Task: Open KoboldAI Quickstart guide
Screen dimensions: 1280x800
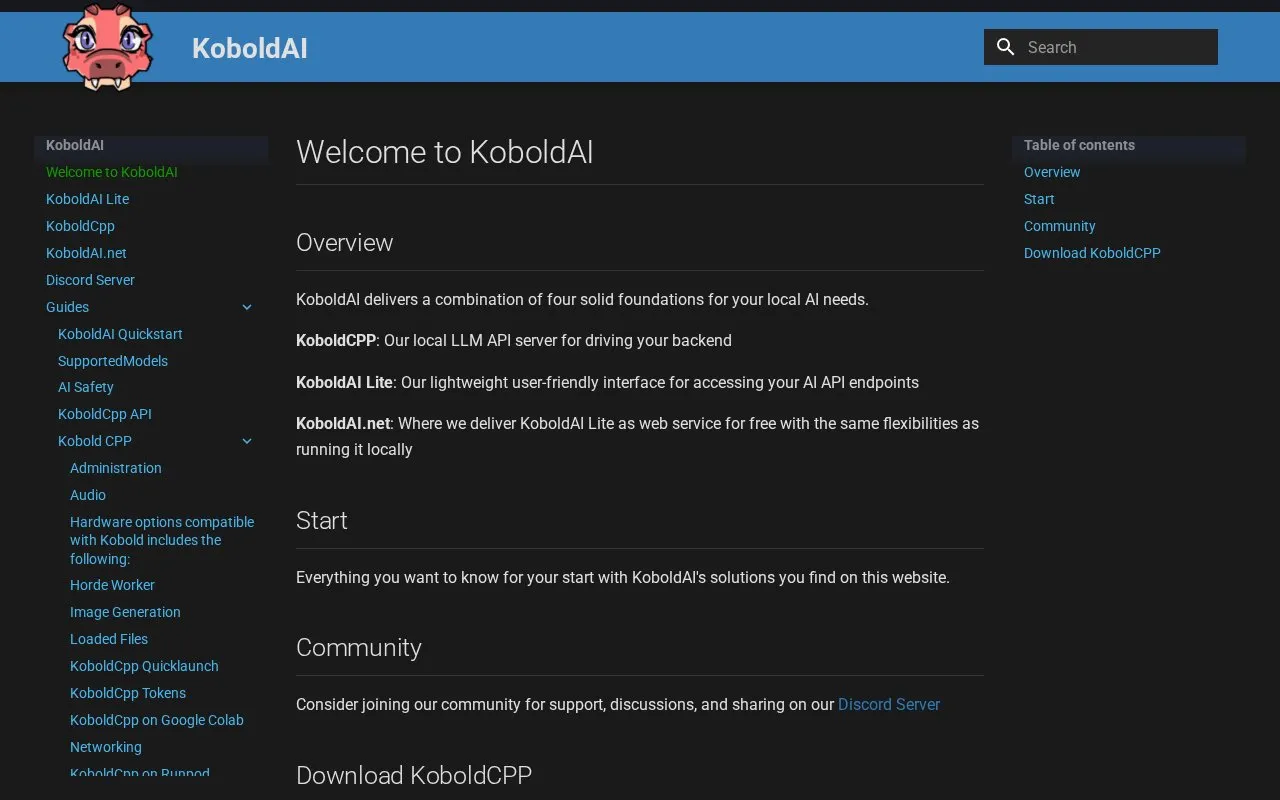Action: 120,334
